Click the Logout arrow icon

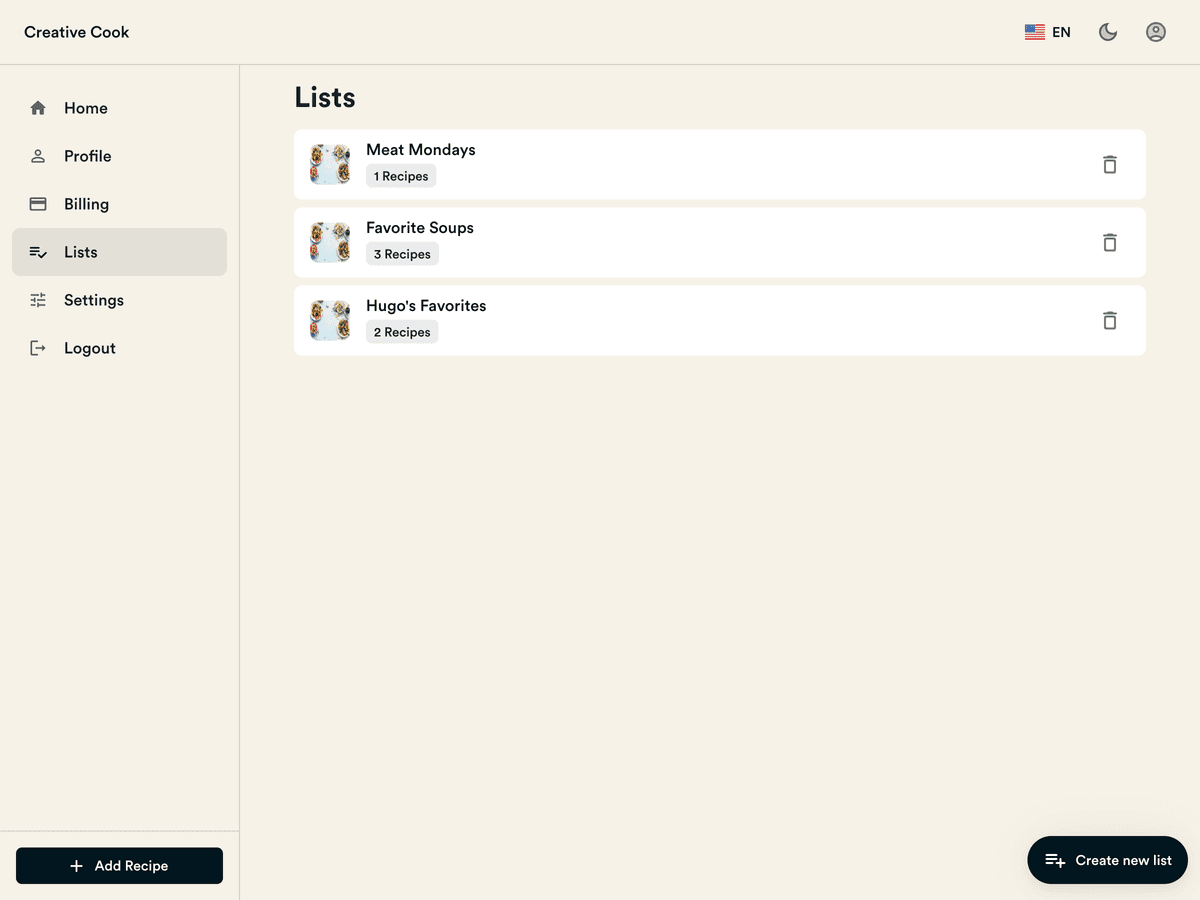(38, 347)
